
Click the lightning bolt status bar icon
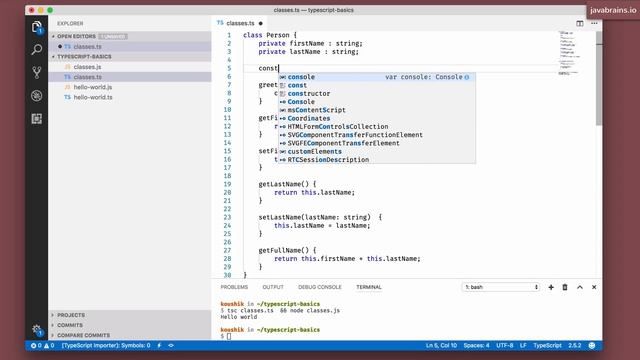pos(159,346)
